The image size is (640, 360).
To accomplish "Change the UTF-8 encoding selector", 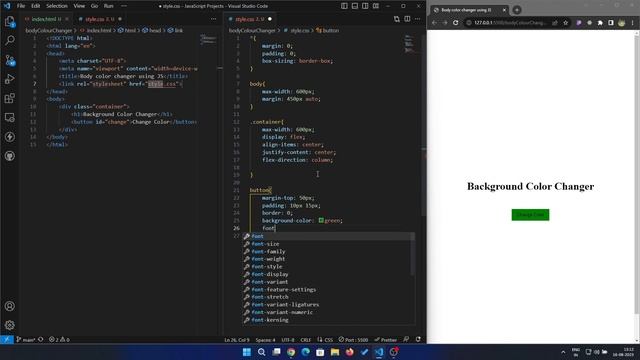I will coord(288,340).
